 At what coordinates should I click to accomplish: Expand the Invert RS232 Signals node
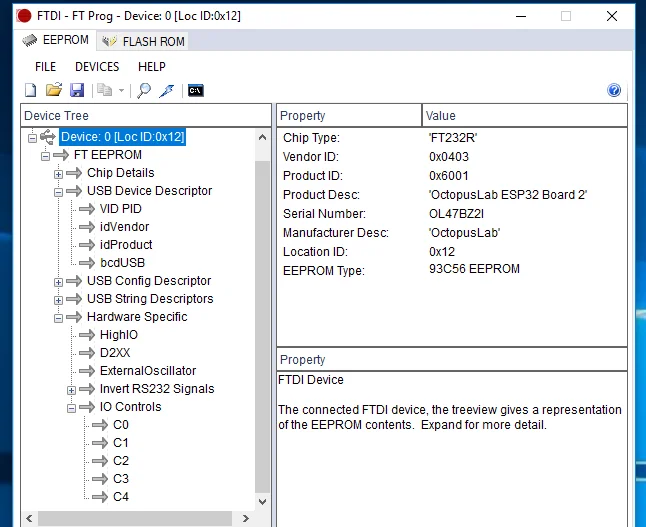point(72,390)
